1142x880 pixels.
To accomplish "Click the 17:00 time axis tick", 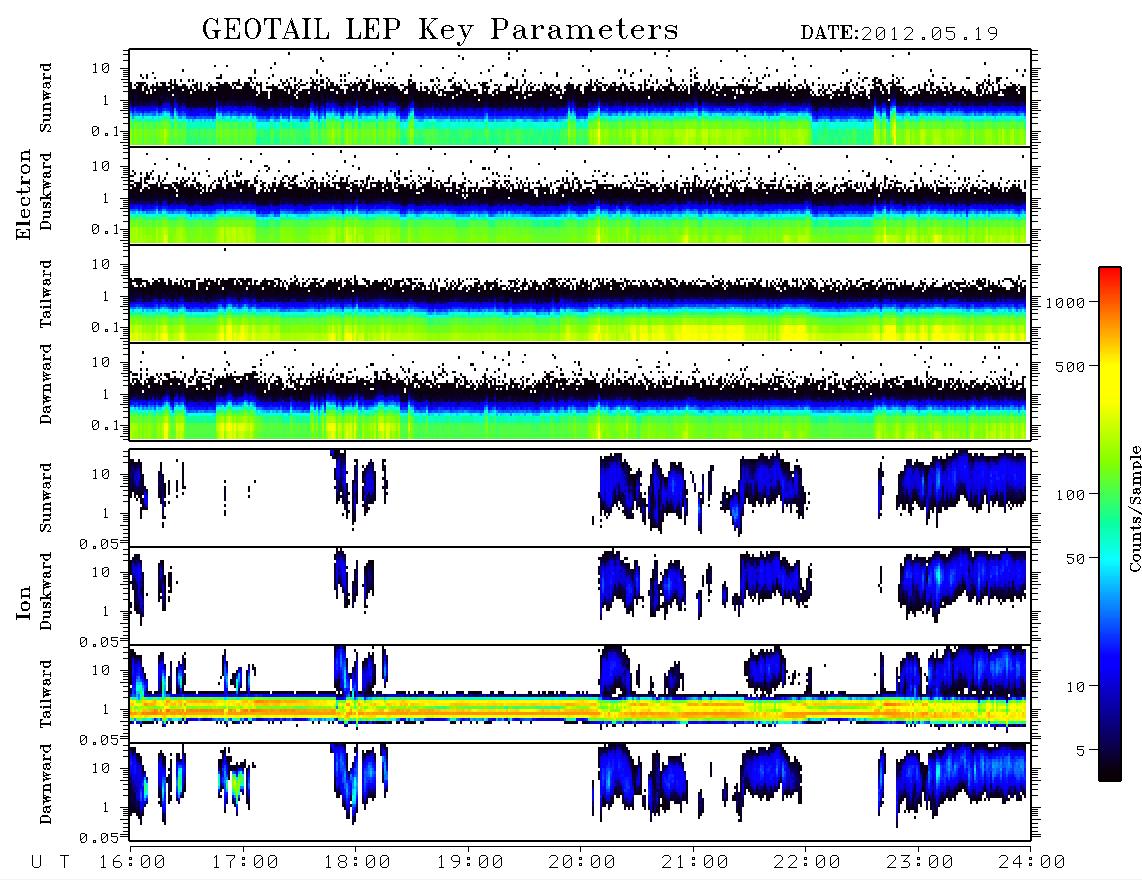I will [x=245, y=862].
